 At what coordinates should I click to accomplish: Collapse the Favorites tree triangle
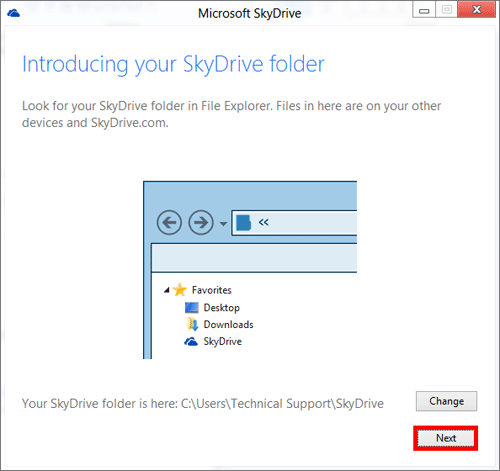coord(167,290)
